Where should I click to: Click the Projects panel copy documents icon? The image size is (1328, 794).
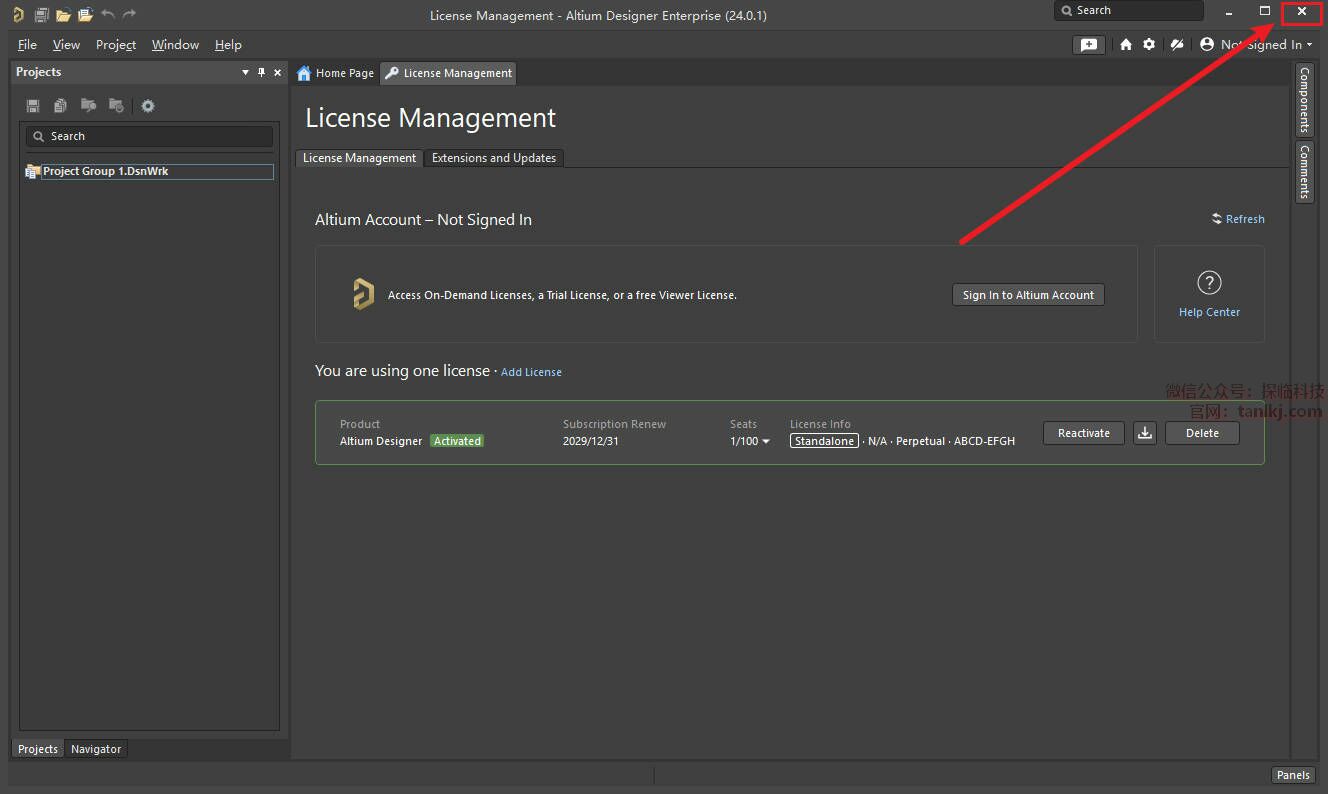click(61, 106)
